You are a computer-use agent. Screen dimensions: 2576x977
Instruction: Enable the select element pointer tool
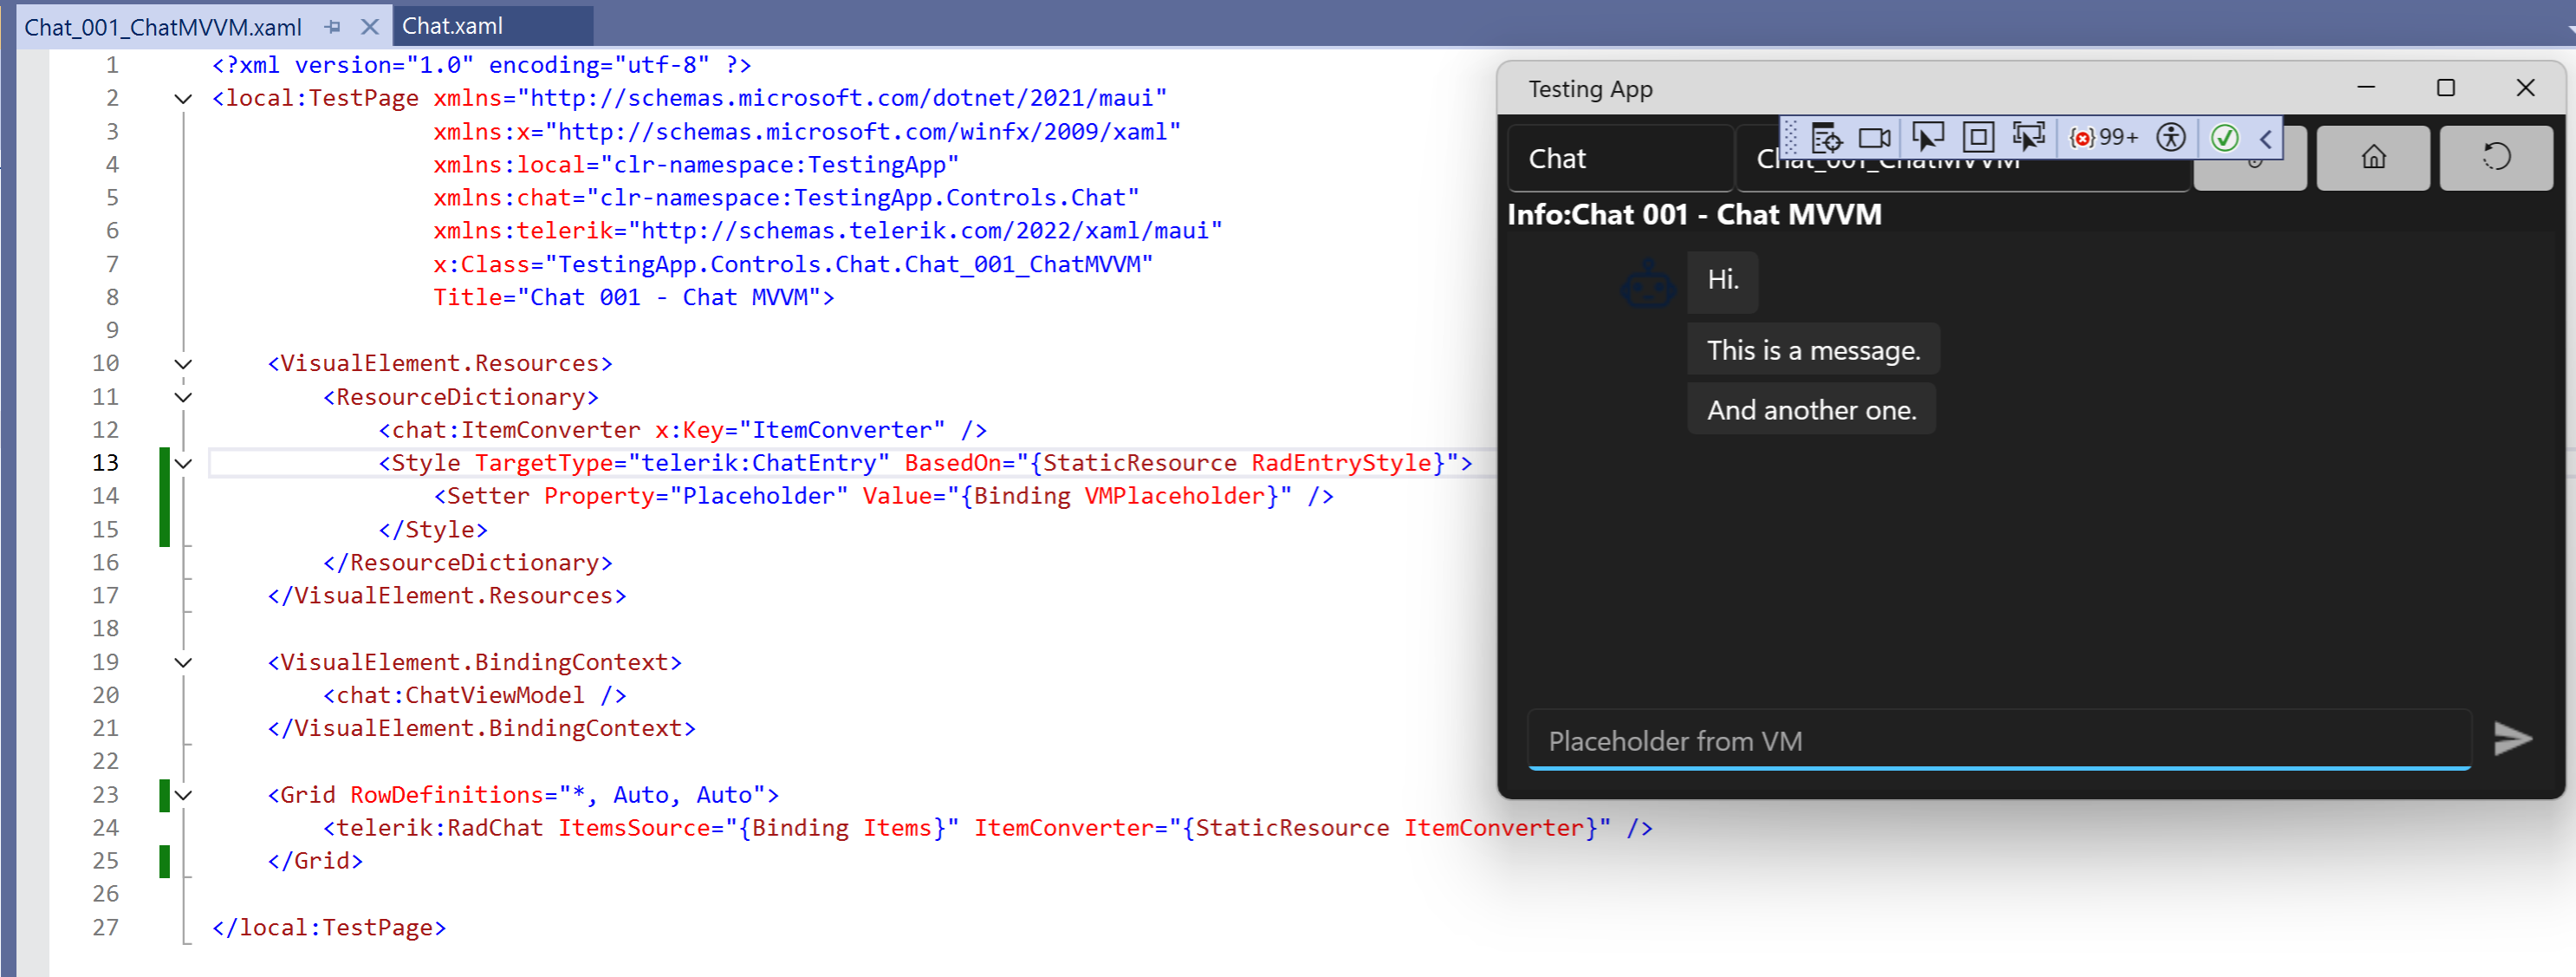(x=1927, y=137)
